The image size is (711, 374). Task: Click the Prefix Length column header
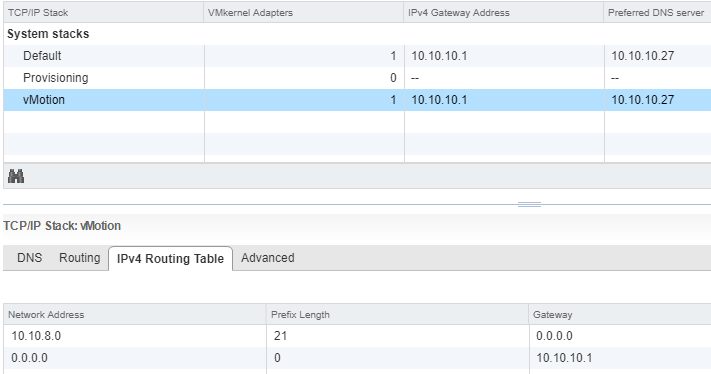397,315
